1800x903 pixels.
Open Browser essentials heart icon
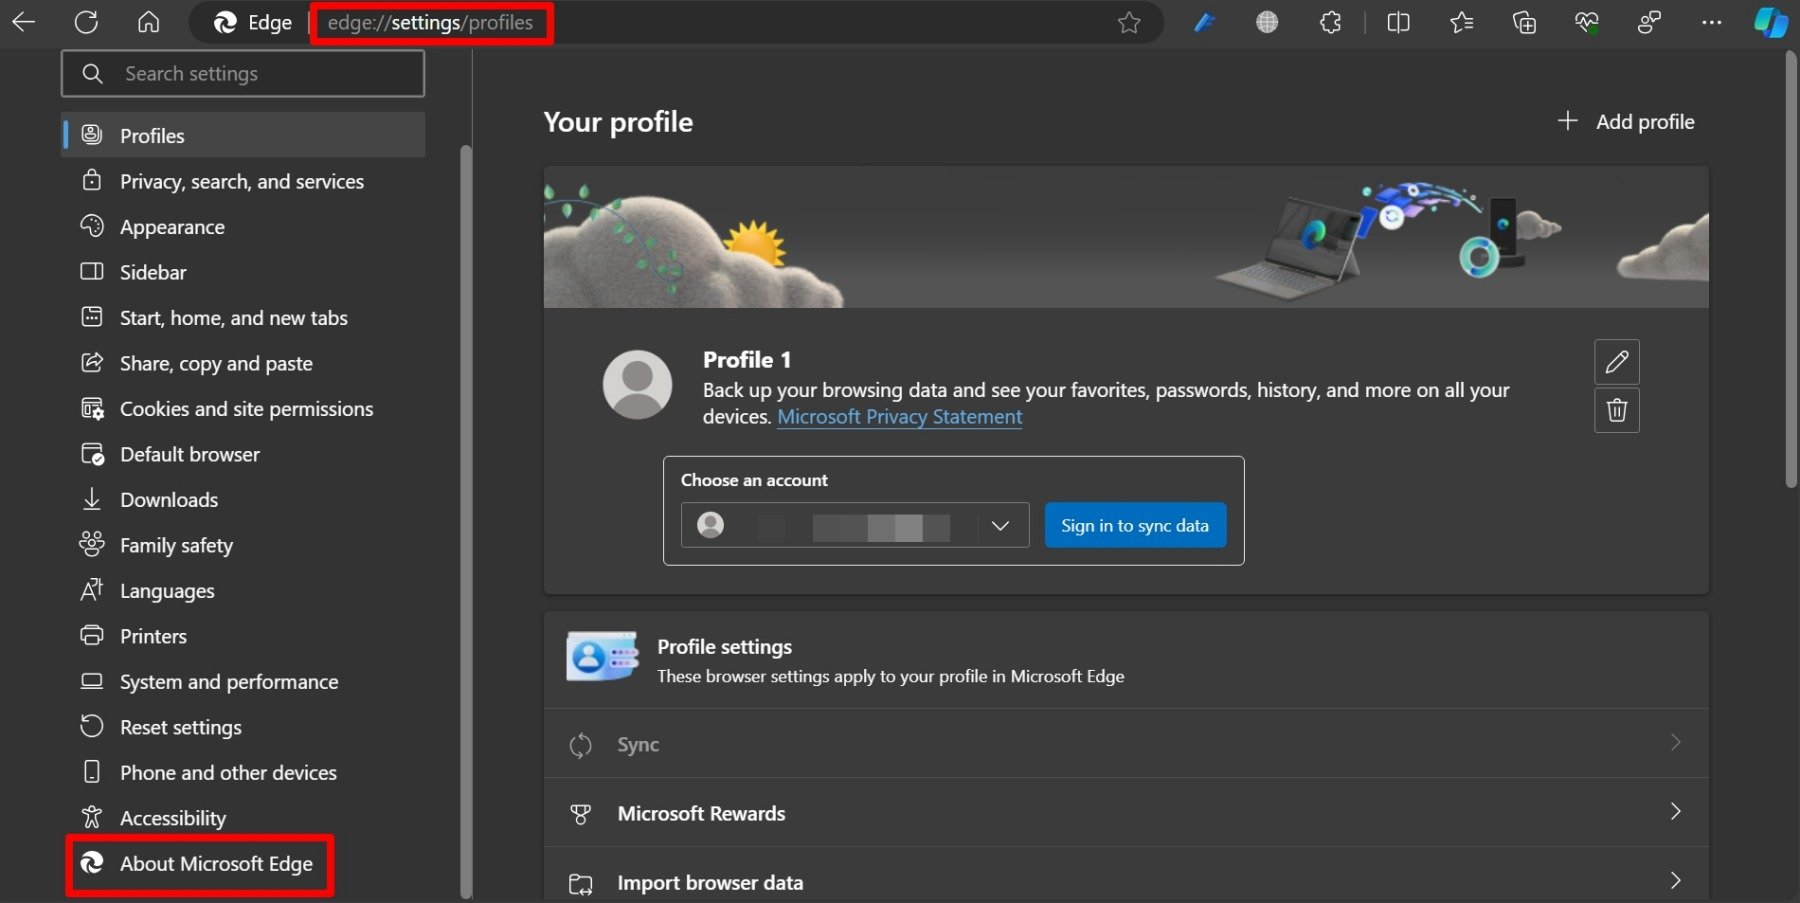click(1586, 22)
